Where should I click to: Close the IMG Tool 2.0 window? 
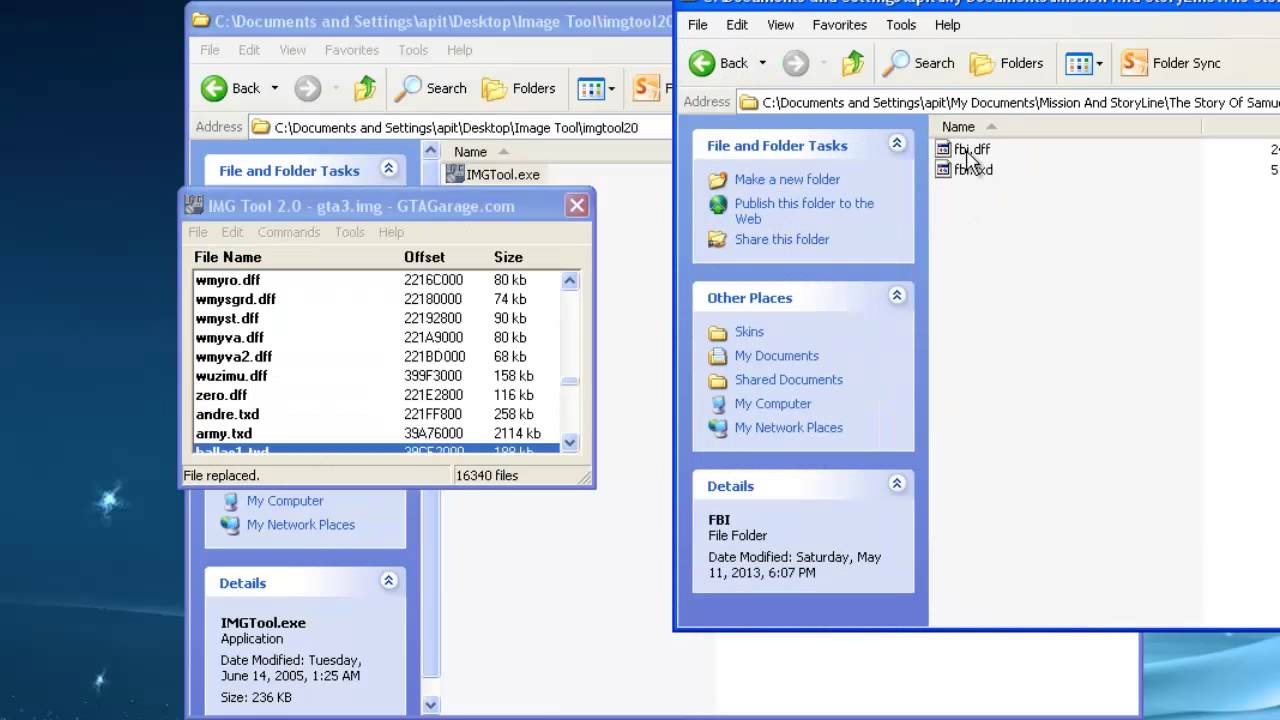pyautogui.click(x=577, y=206)
